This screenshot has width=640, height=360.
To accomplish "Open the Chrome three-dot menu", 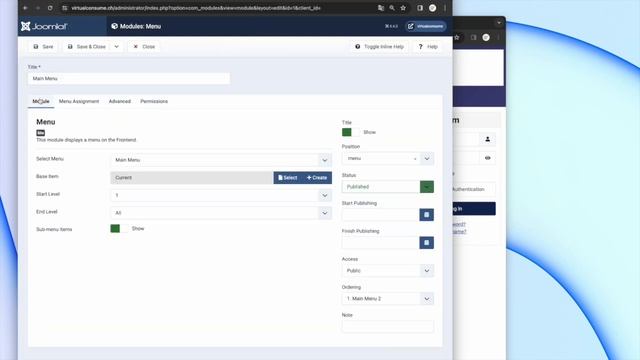I will point(445,8).
